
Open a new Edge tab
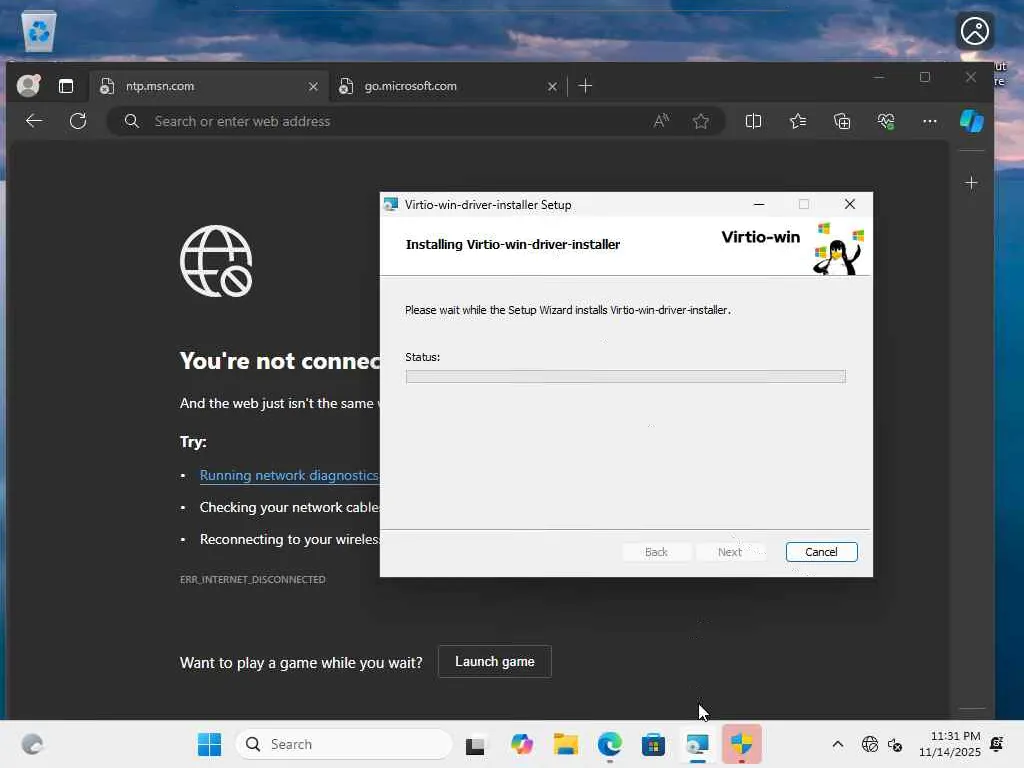585,86
